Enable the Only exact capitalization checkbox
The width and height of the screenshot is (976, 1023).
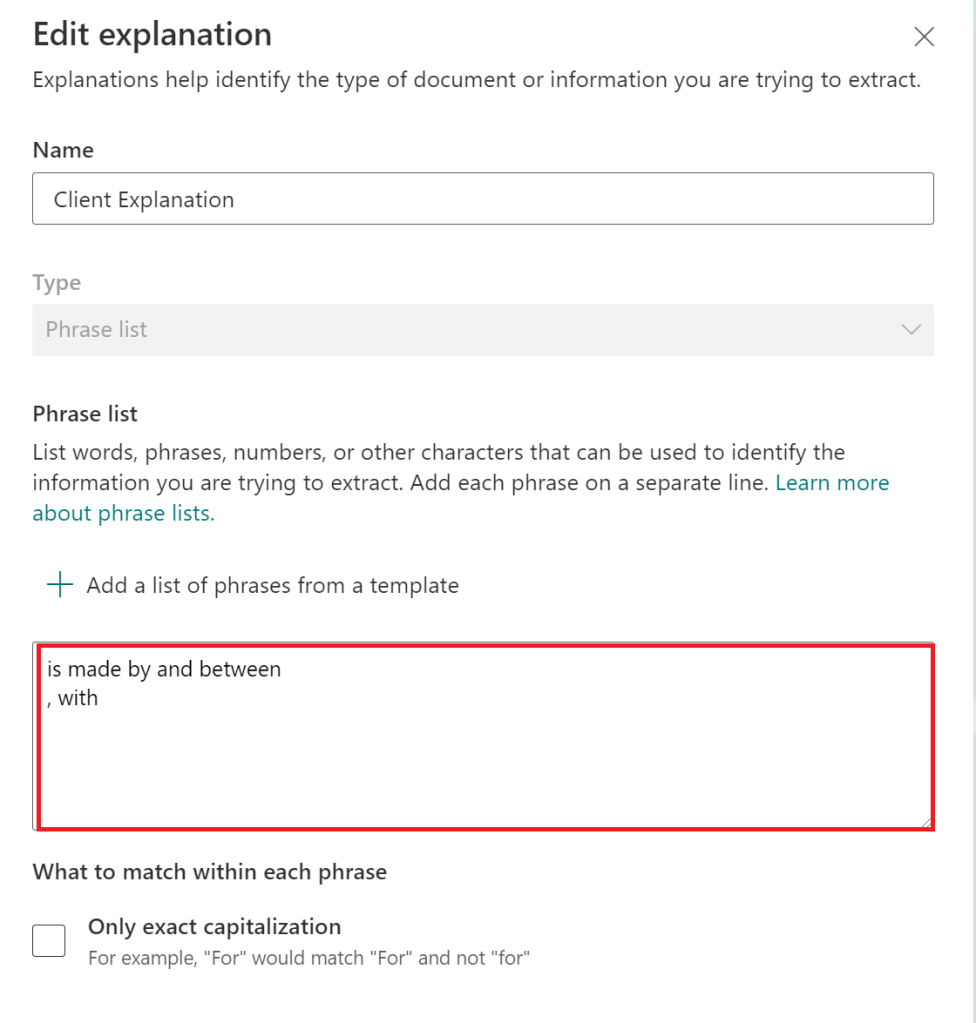pyautogui.click(x=49, y=940)
